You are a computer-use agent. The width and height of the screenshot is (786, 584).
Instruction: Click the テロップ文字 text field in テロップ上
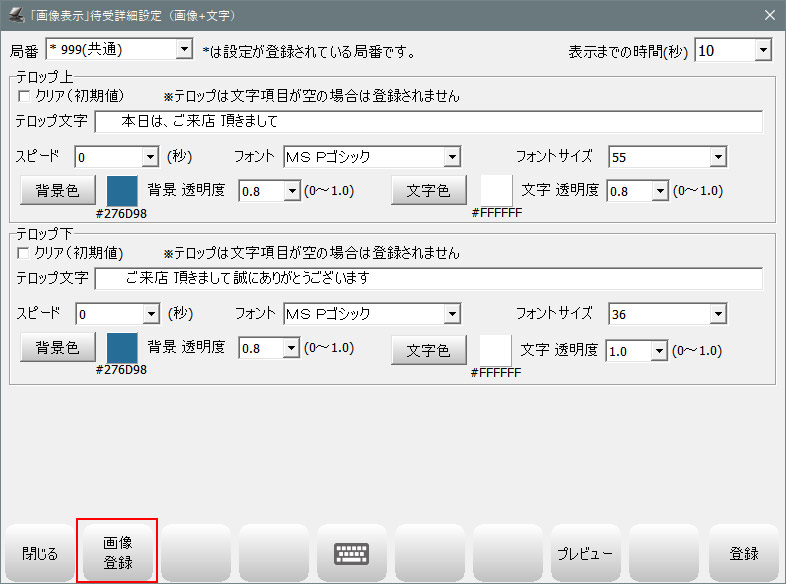point(428,122)
